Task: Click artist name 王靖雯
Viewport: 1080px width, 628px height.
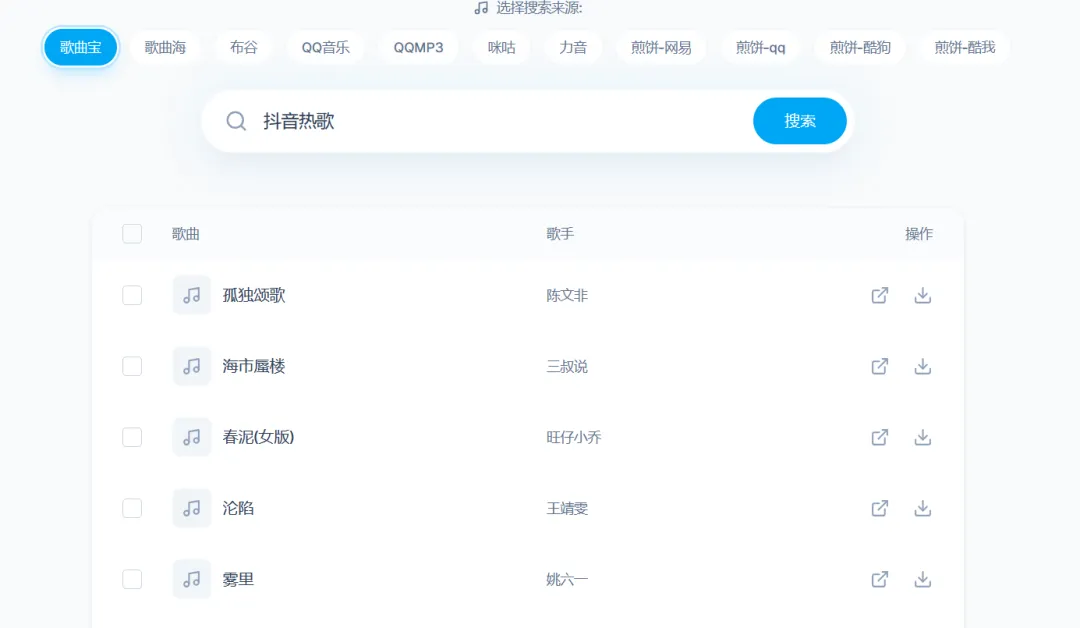Action: click(567, 508)
